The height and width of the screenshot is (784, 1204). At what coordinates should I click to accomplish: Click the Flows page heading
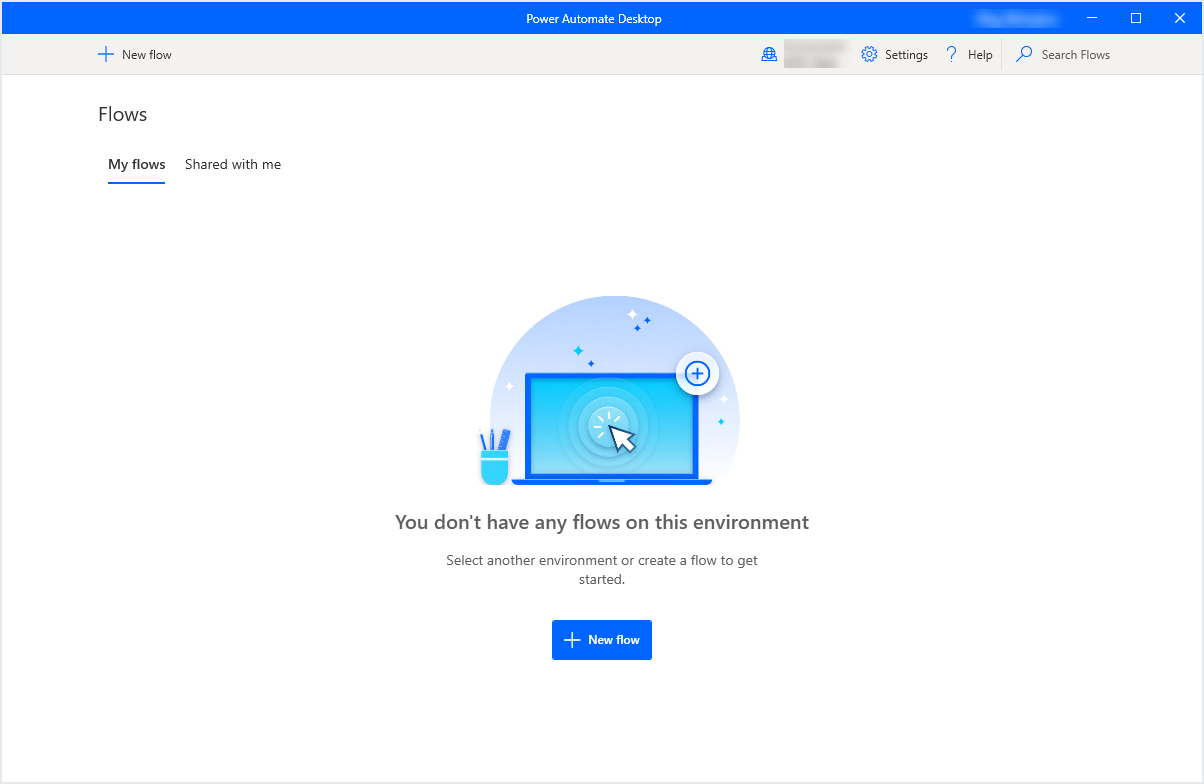coord(122,114)
